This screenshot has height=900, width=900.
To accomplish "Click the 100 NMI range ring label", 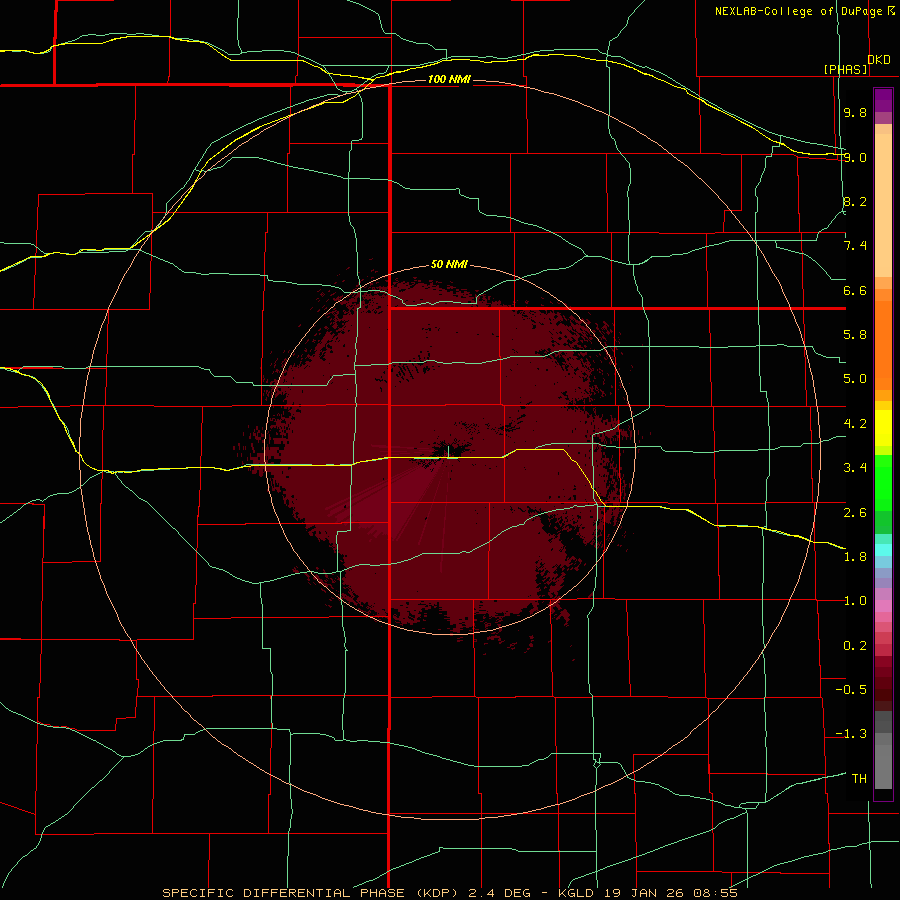I will [x=449, y=79].
